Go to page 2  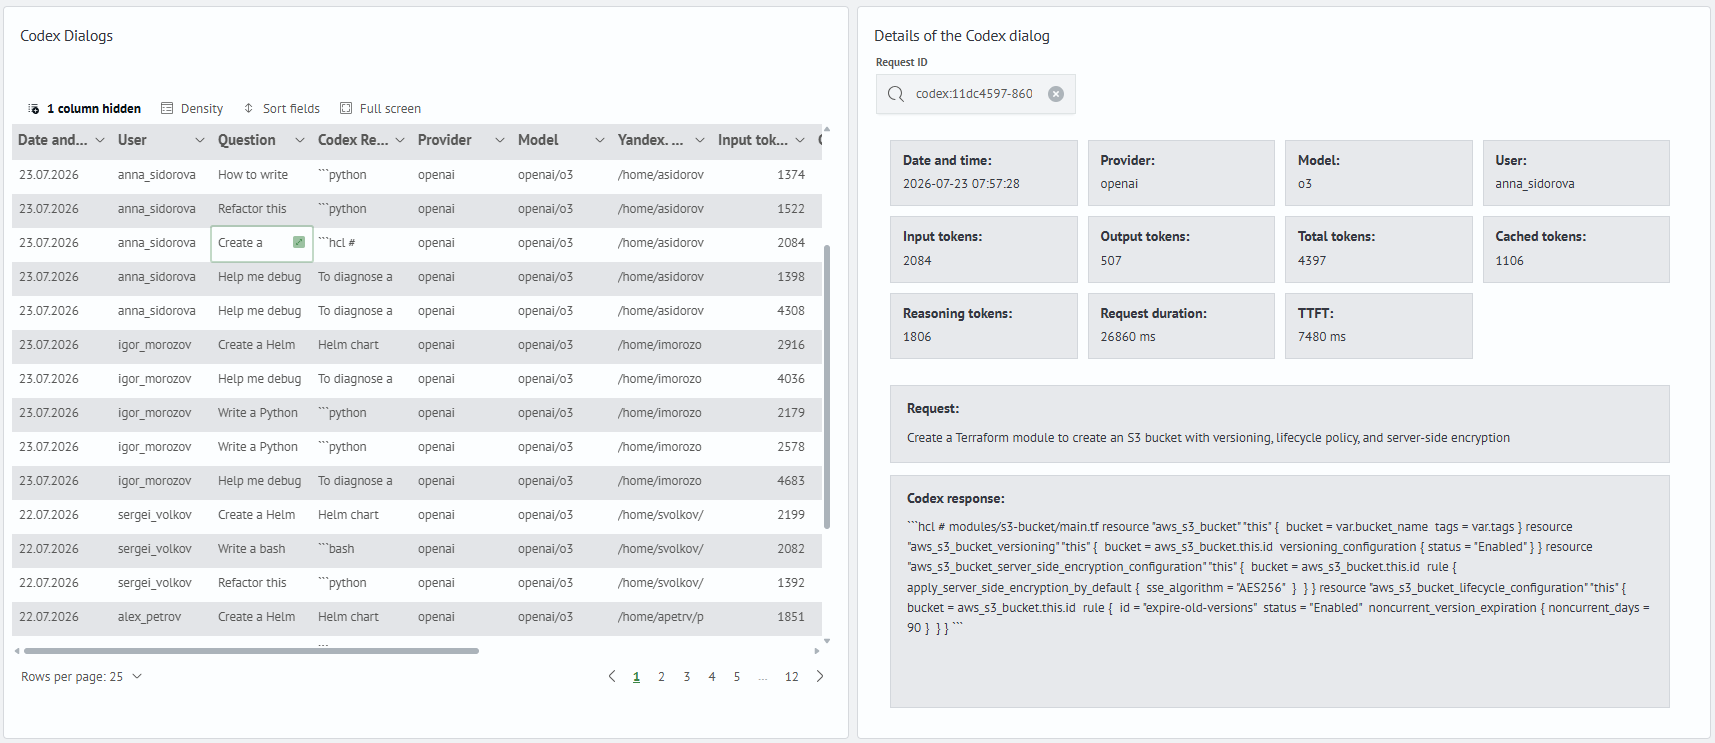coord(661,677)
